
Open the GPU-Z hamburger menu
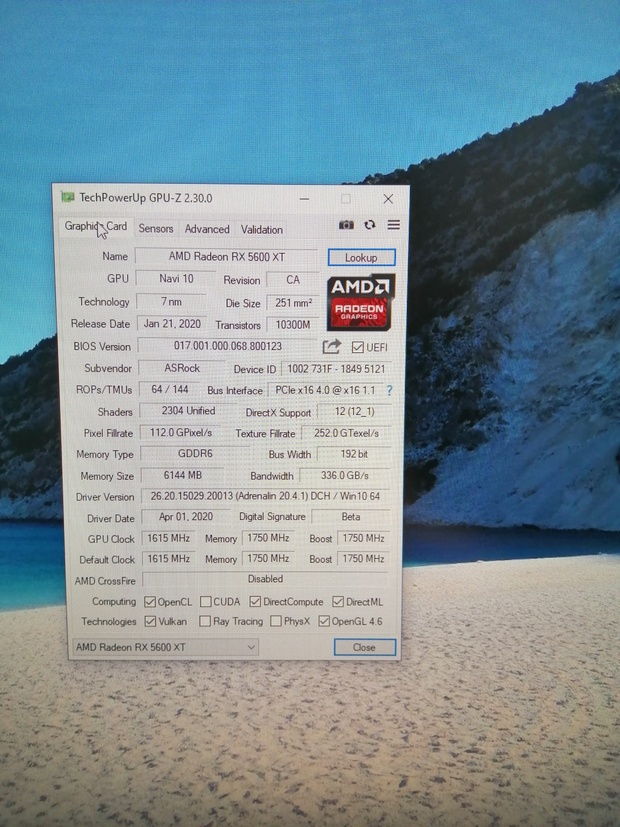coord(393,225)
